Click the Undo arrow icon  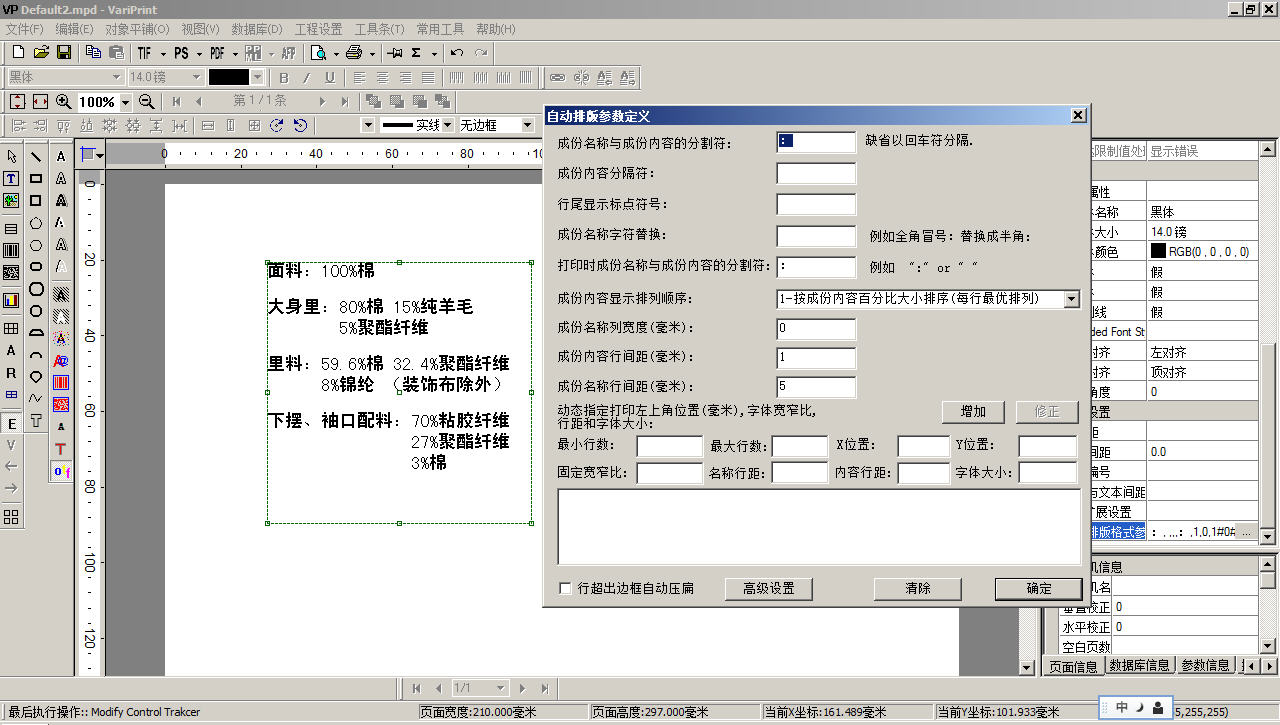[x=457, y=53]
